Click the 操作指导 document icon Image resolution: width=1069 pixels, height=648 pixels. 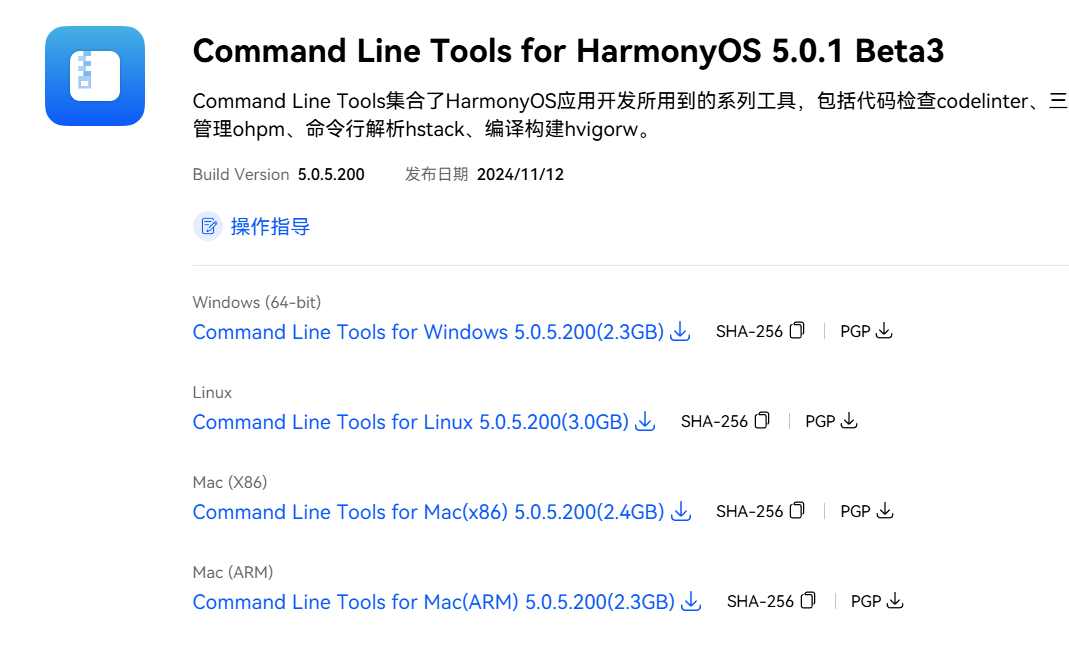click(x=208, y=226)
